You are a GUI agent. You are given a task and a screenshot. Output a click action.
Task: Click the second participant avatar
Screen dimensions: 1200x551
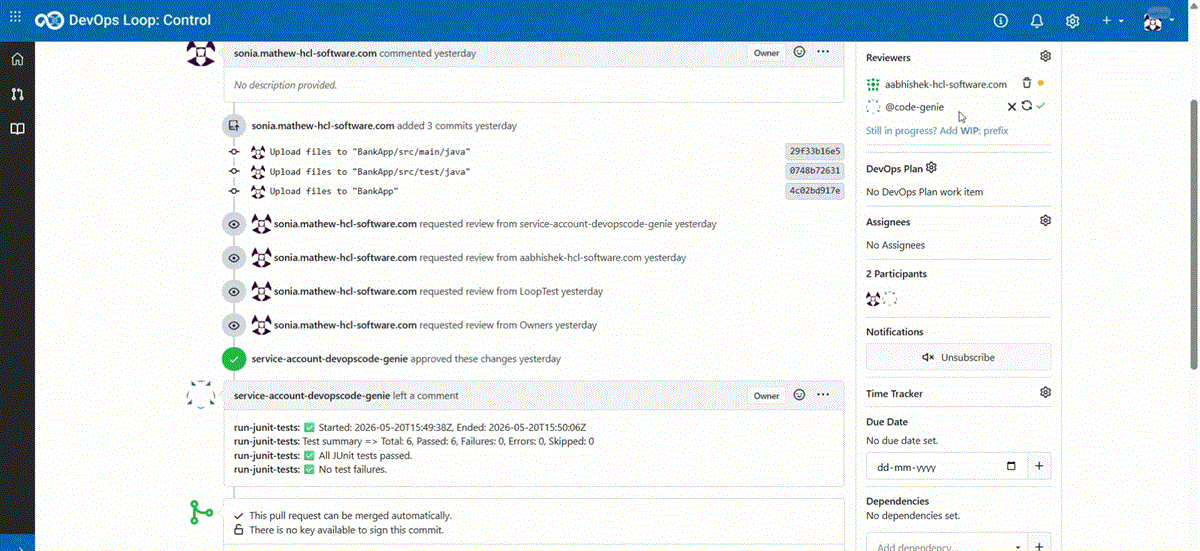click(x=890, y=298)
